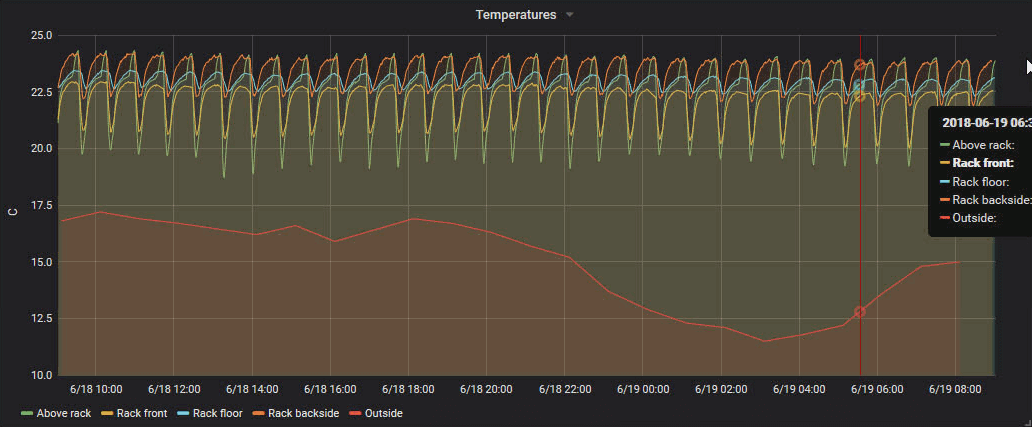Toggle Above rack series in legend
This screenshot has width=1032, height=427.
(63, 413)
